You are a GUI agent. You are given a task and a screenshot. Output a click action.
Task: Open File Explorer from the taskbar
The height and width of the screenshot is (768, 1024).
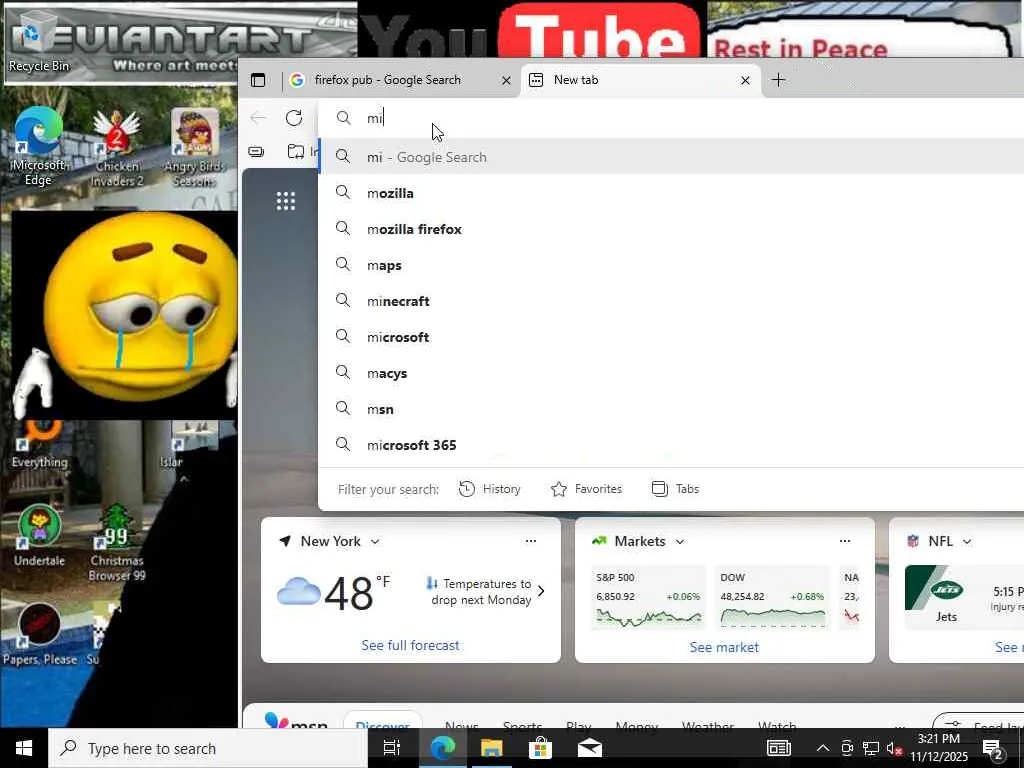pos(492,748)
